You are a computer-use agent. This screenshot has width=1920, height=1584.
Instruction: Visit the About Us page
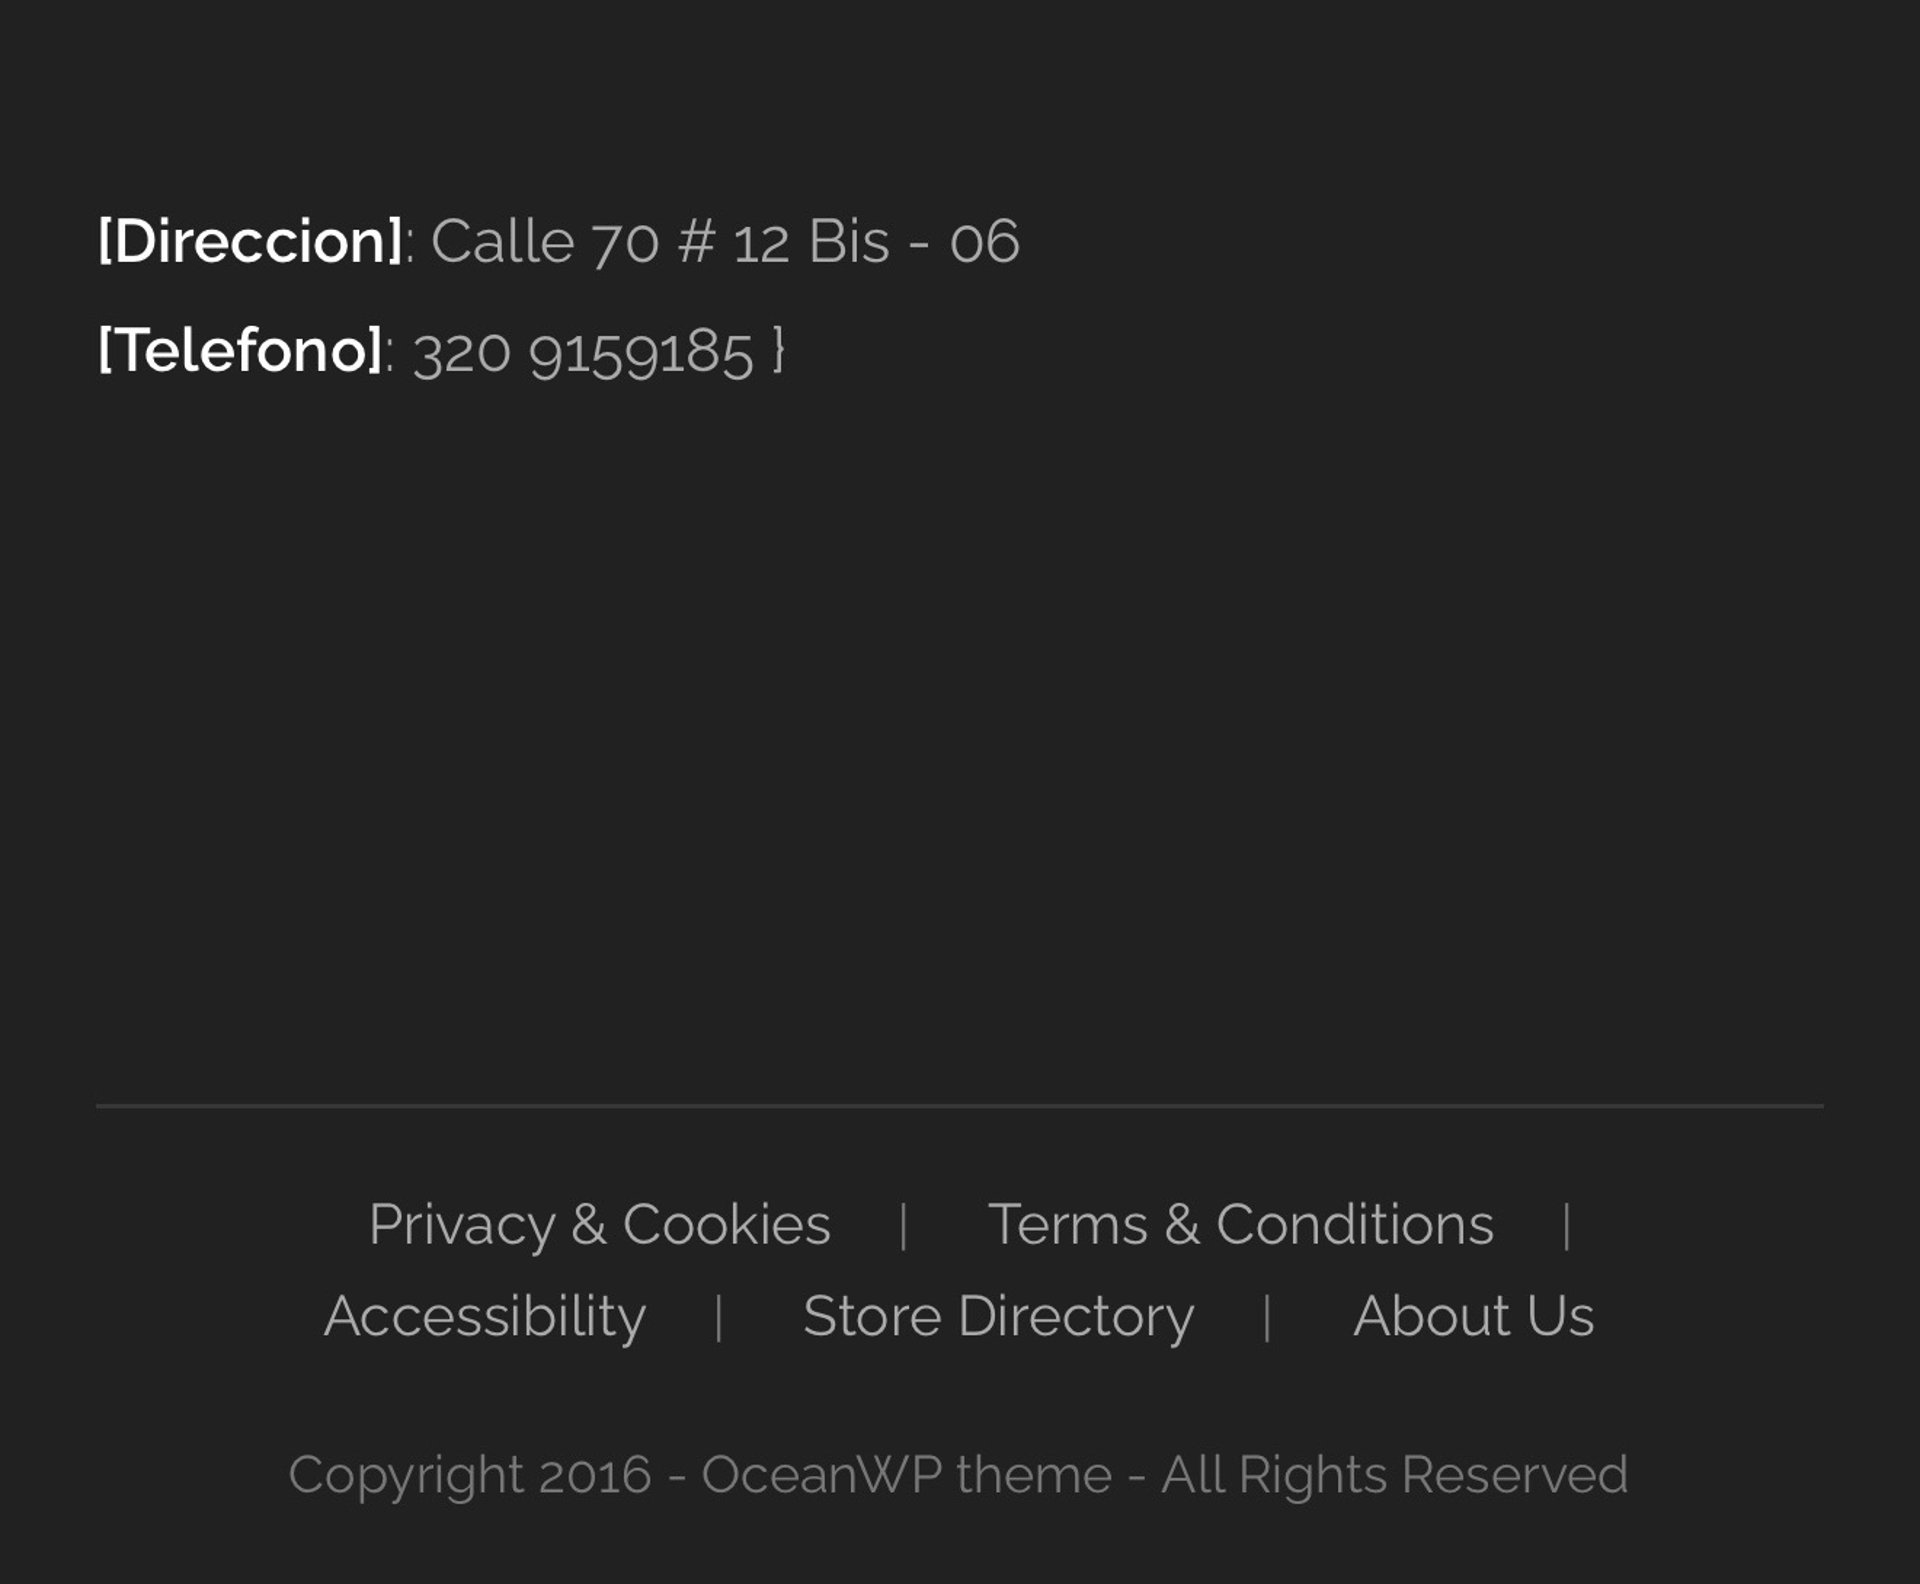point(1473,1316)
